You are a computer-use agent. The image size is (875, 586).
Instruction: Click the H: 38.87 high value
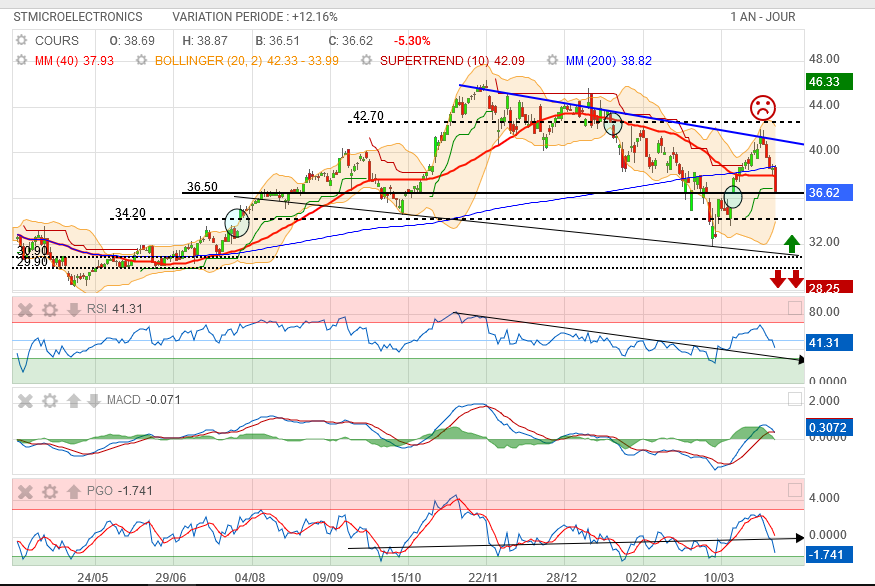[205, 41]
